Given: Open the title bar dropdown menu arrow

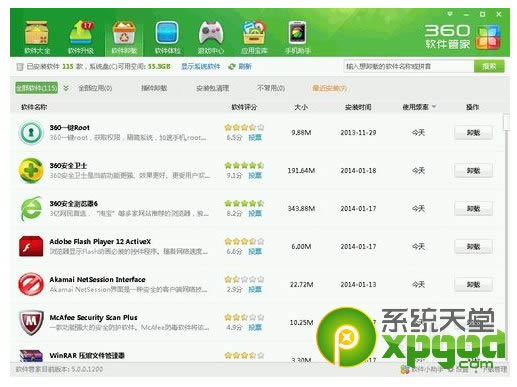Looking at the screenshot, I should [x=450, y=14].
